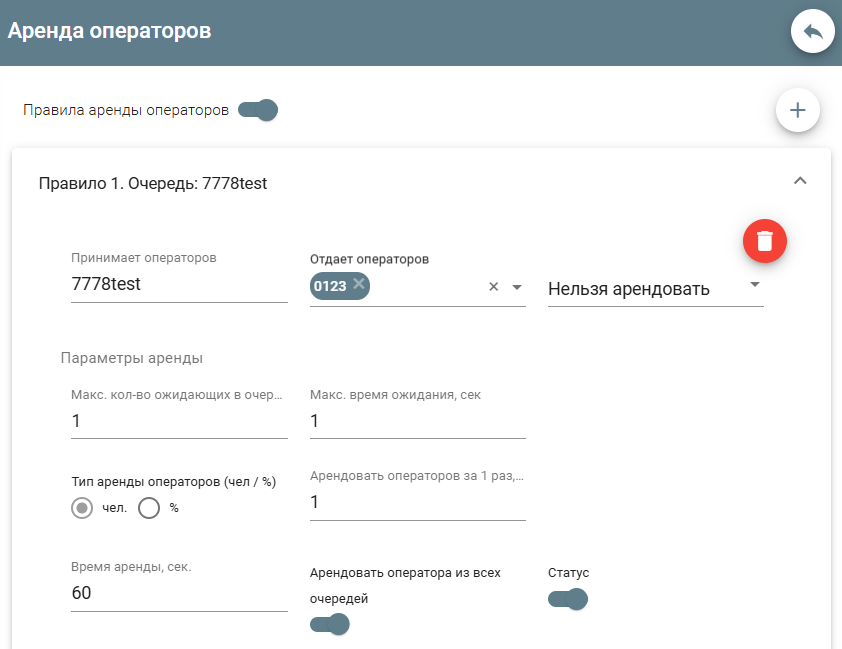Click the Аренда операторов page title

[110, 31]
